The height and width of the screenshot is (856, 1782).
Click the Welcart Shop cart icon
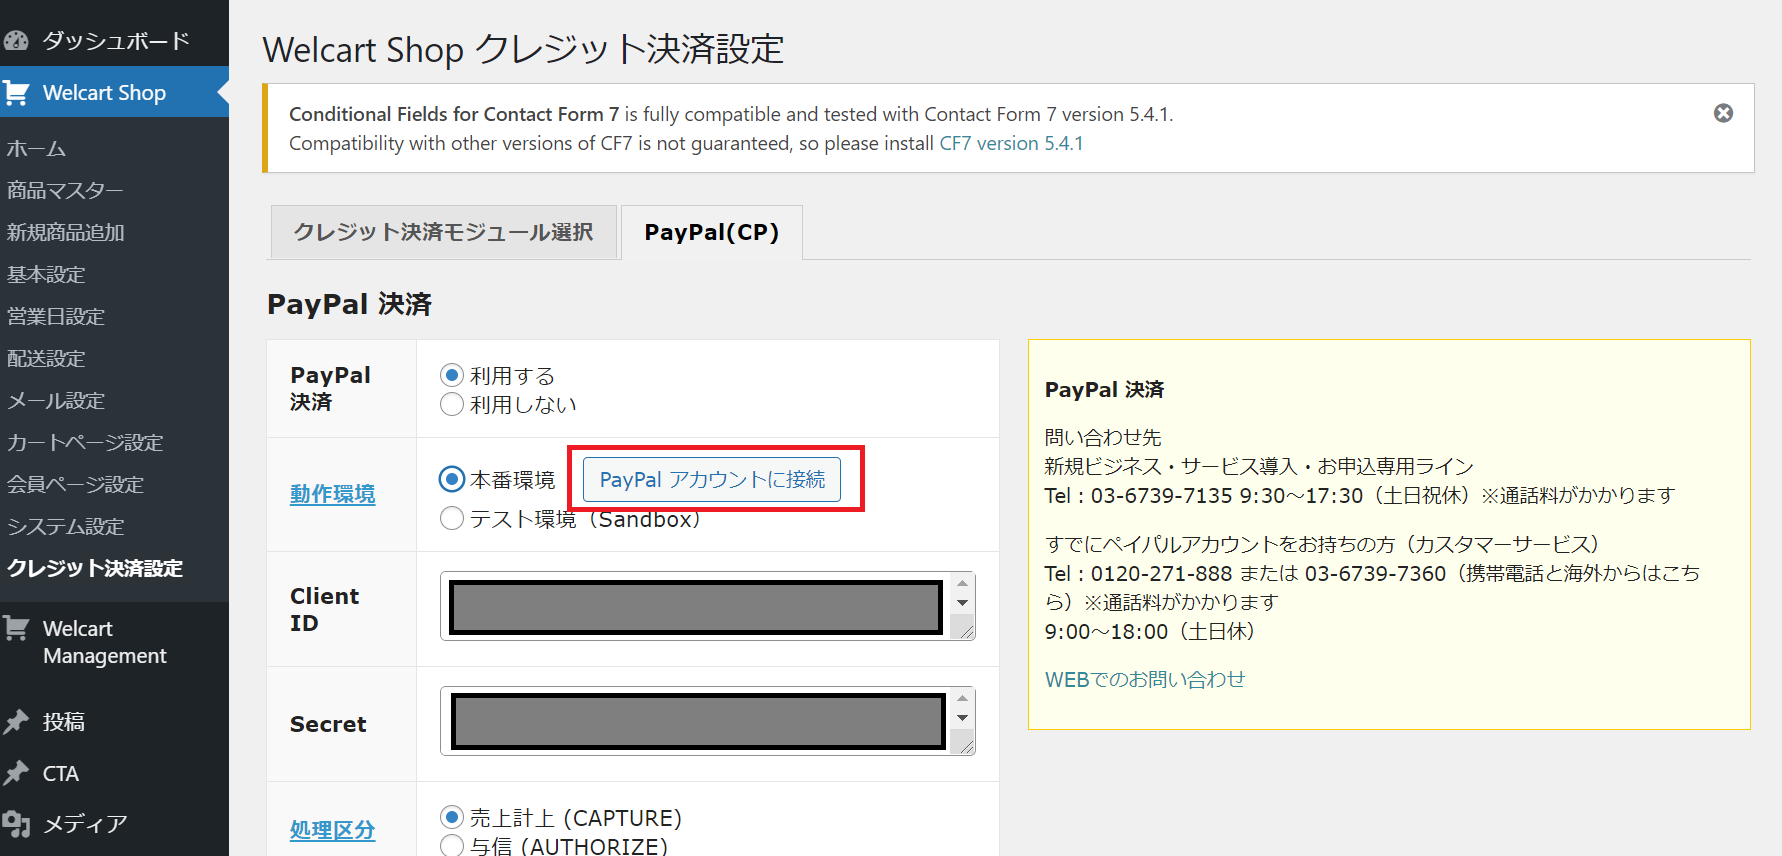click(16, 93)
